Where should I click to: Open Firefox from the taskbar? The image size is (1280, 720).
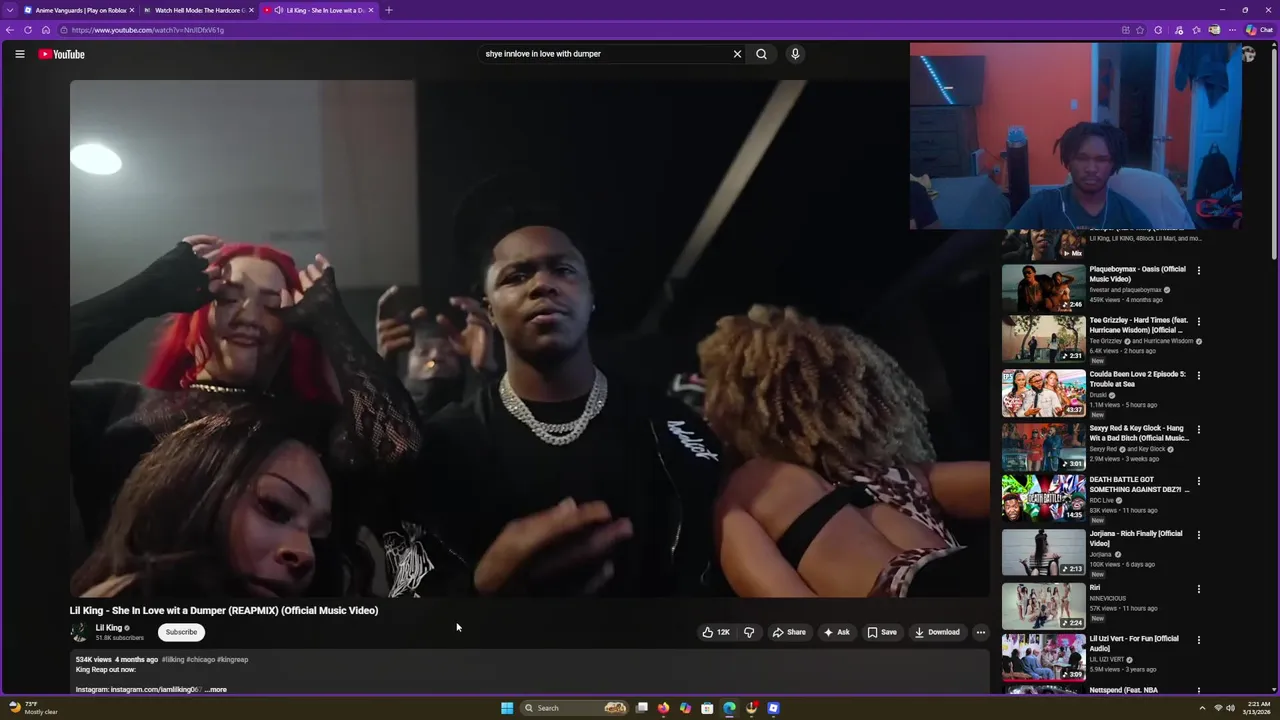tap(663, 708)
